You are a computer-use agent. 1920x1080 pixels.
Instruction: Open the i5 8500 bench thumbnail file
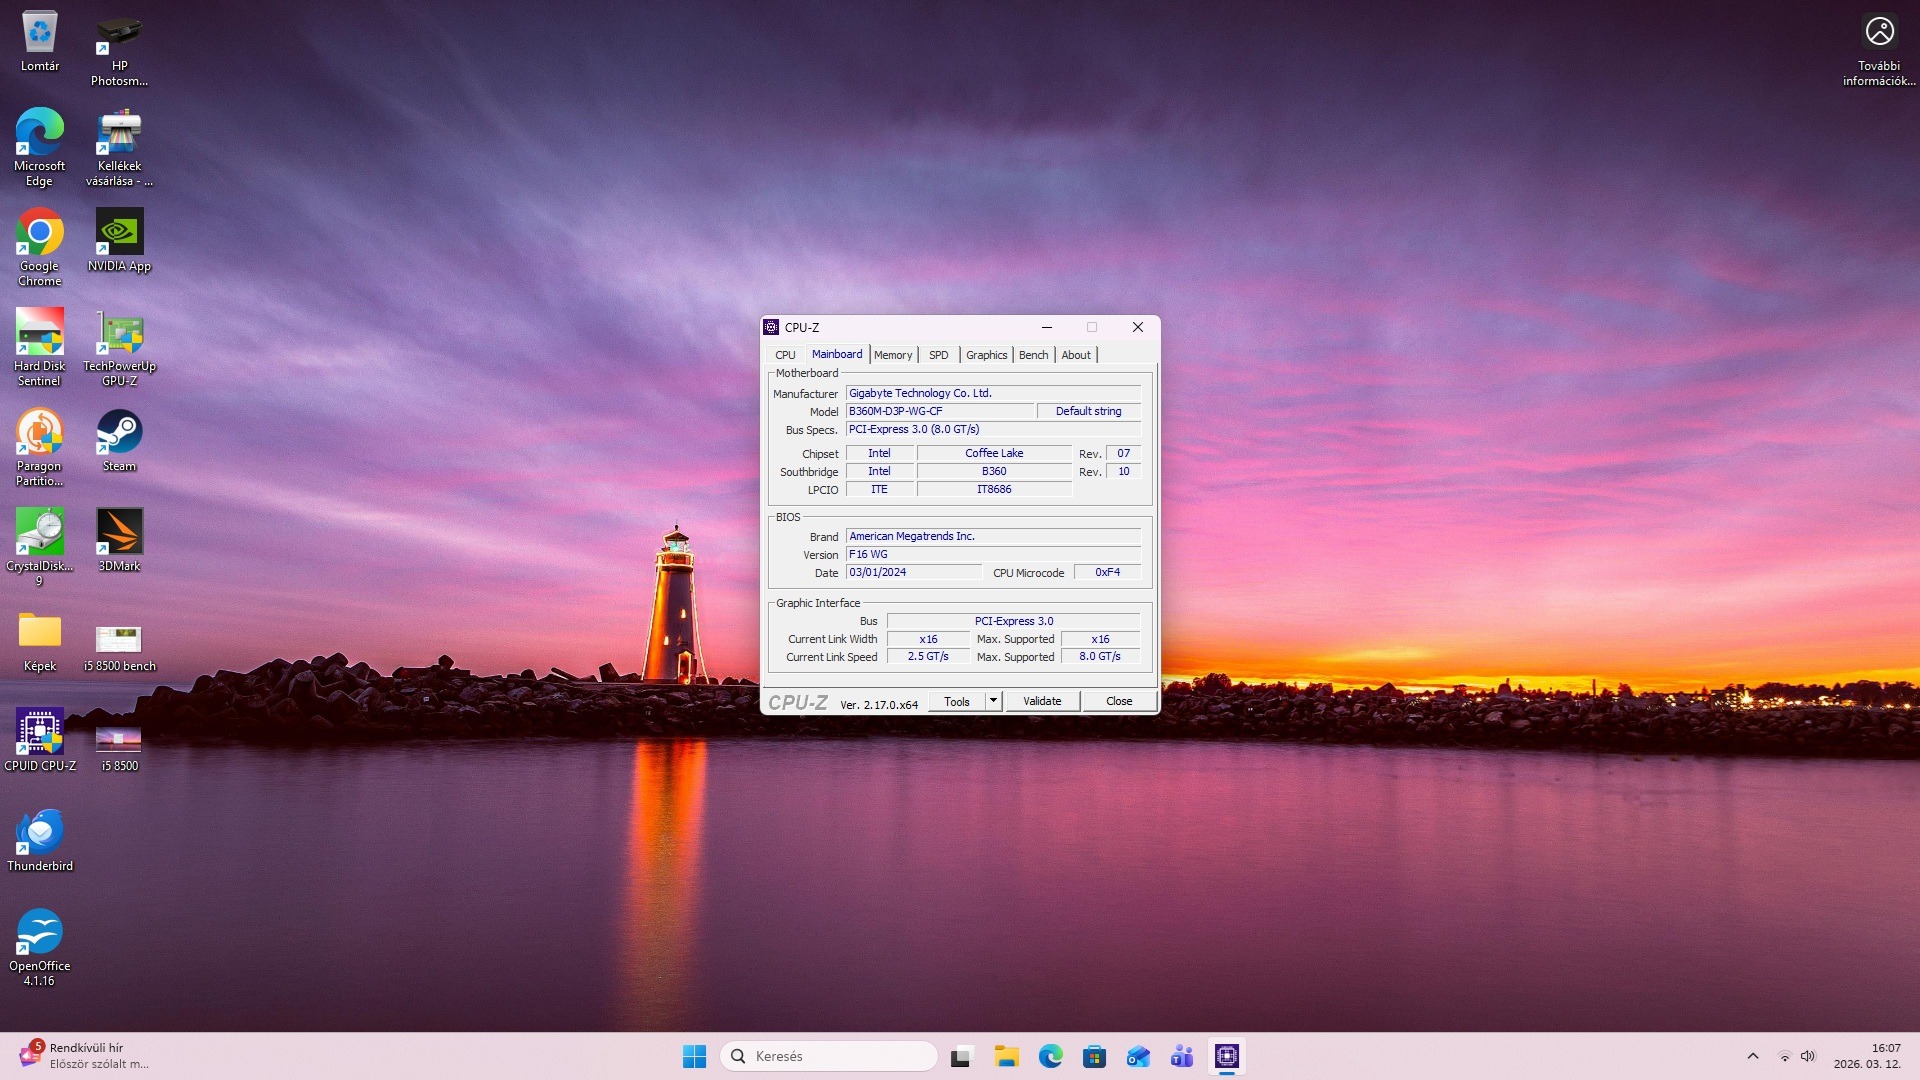click(119, 638)
